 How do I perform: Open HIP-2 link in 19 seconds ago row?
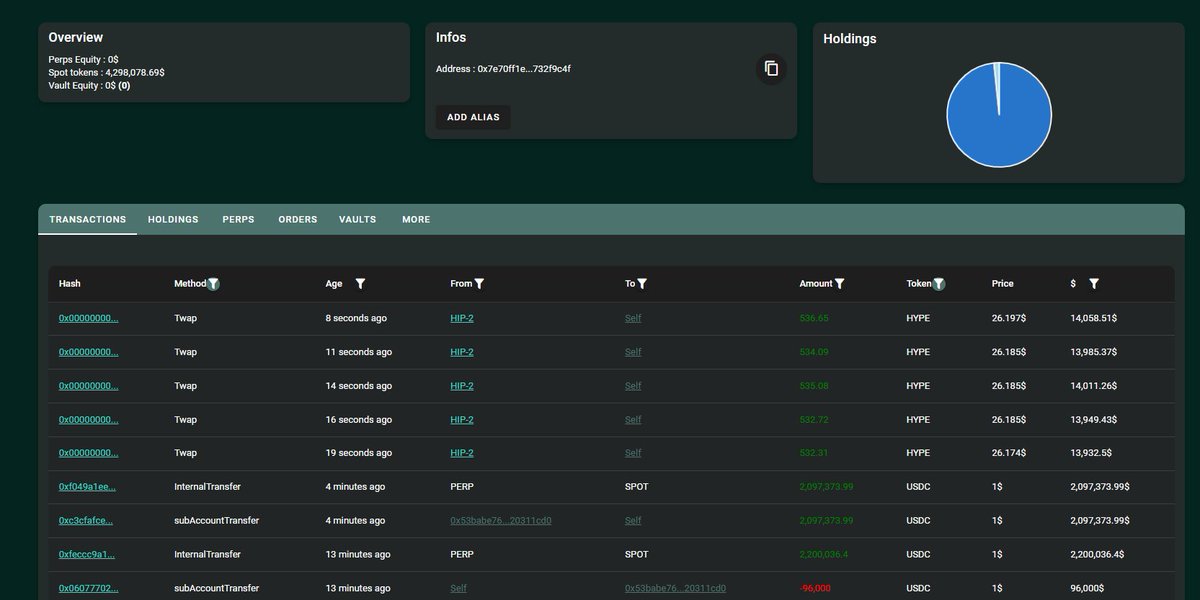click(462, 453)
